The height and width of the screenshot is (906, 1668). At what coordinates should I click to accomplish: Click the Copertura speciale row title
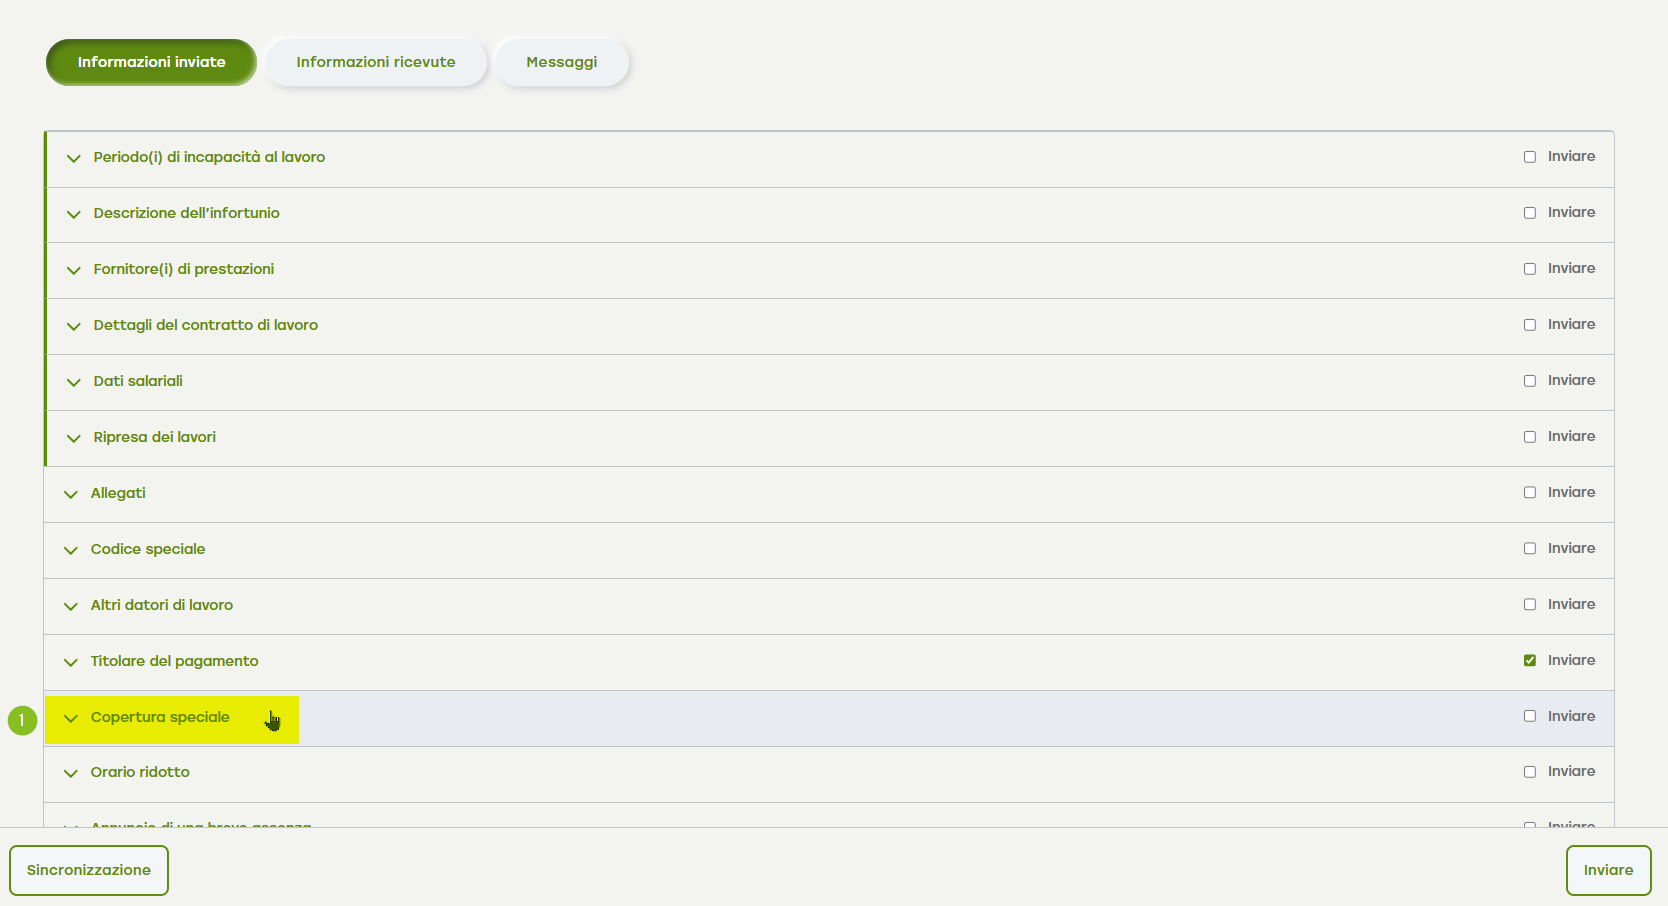tap(160, 717)
